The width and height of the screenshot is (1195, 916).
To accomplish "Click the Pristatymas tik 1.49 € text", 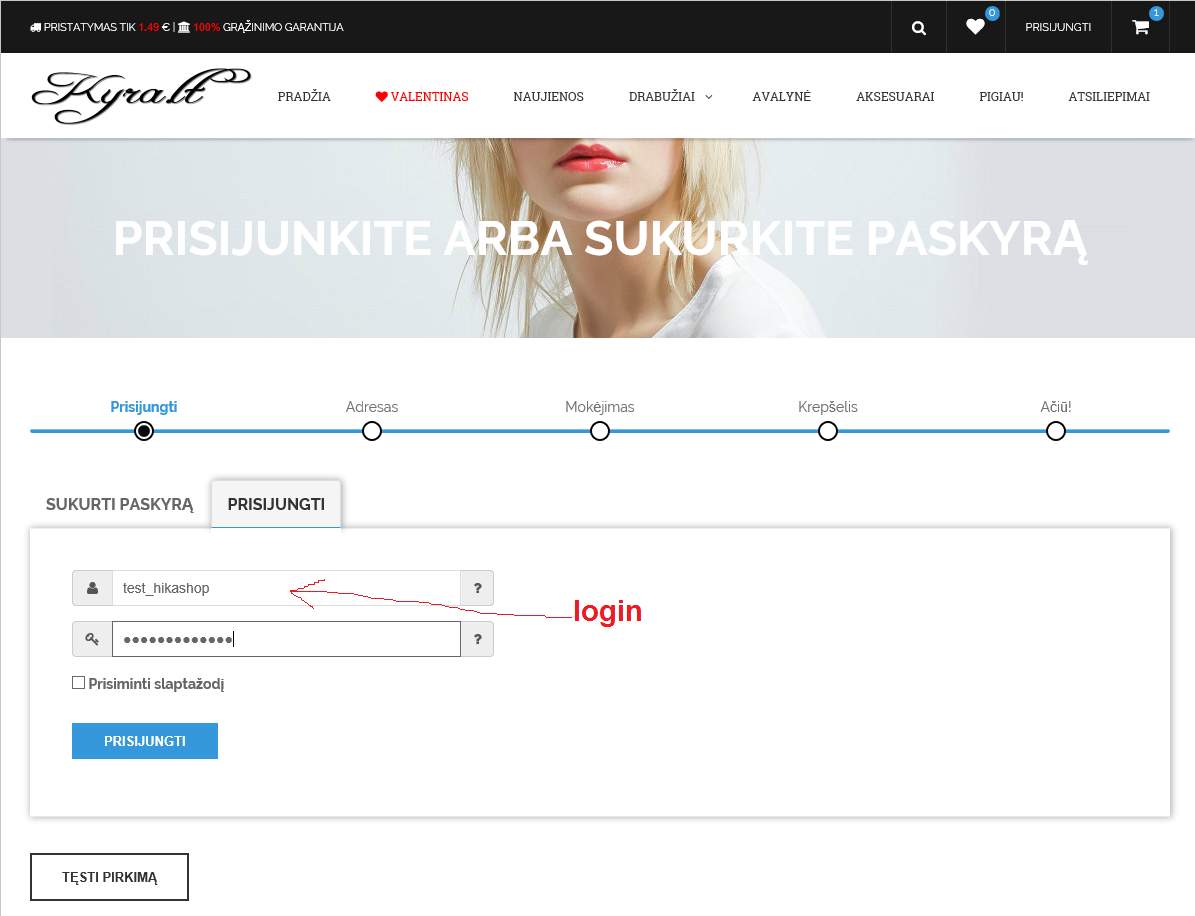I will [x=107, y=27].
